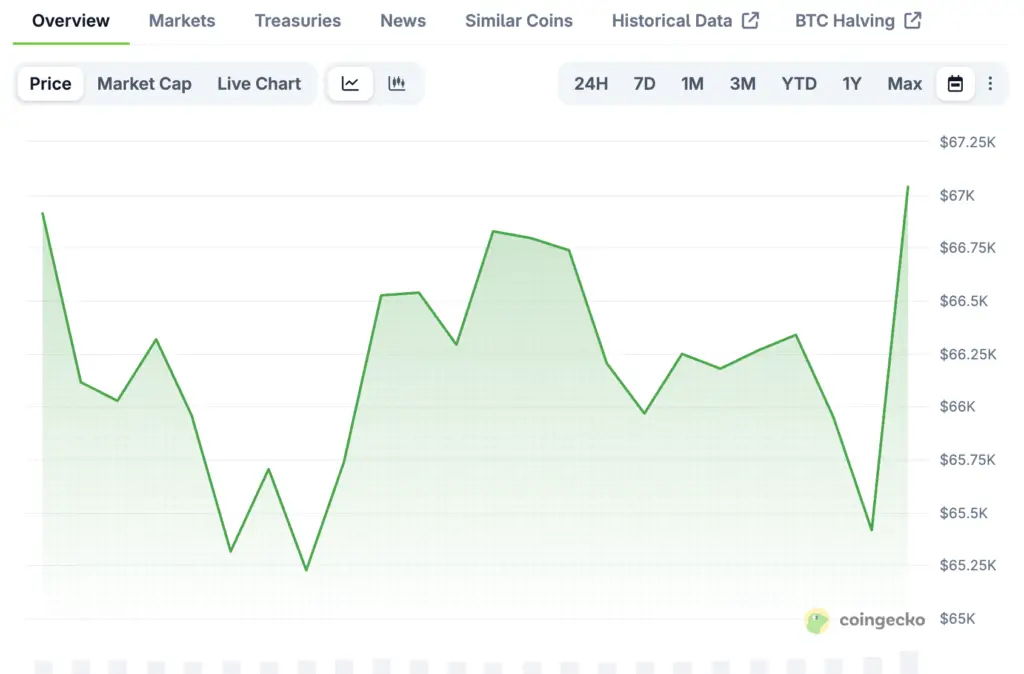Screen dimensions: 1024x674
Task: Choose the 3M time range
Action: (742, 84)
